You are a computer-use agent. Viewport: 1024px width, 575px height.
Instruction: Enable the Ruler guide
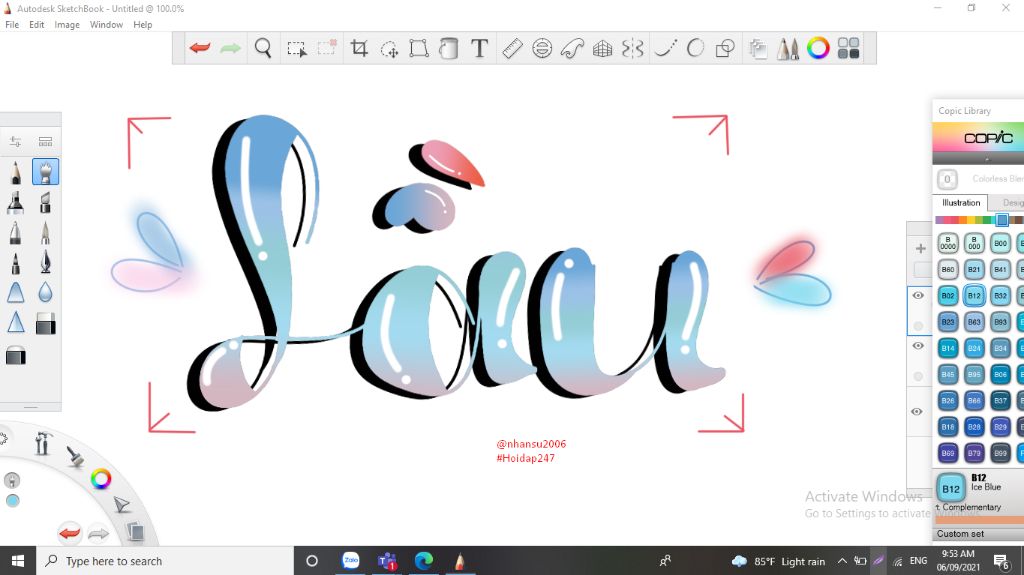(512, 48)
